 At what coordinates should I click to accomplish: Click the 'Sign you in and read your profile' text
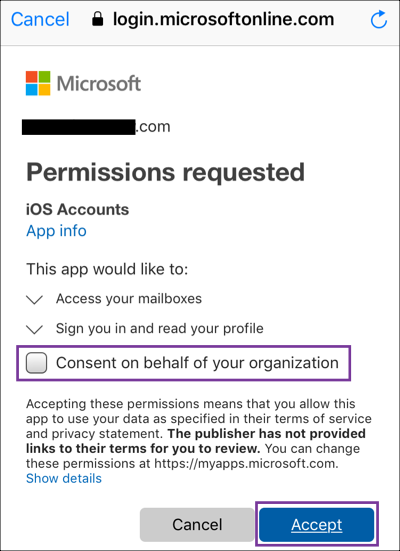160,329
